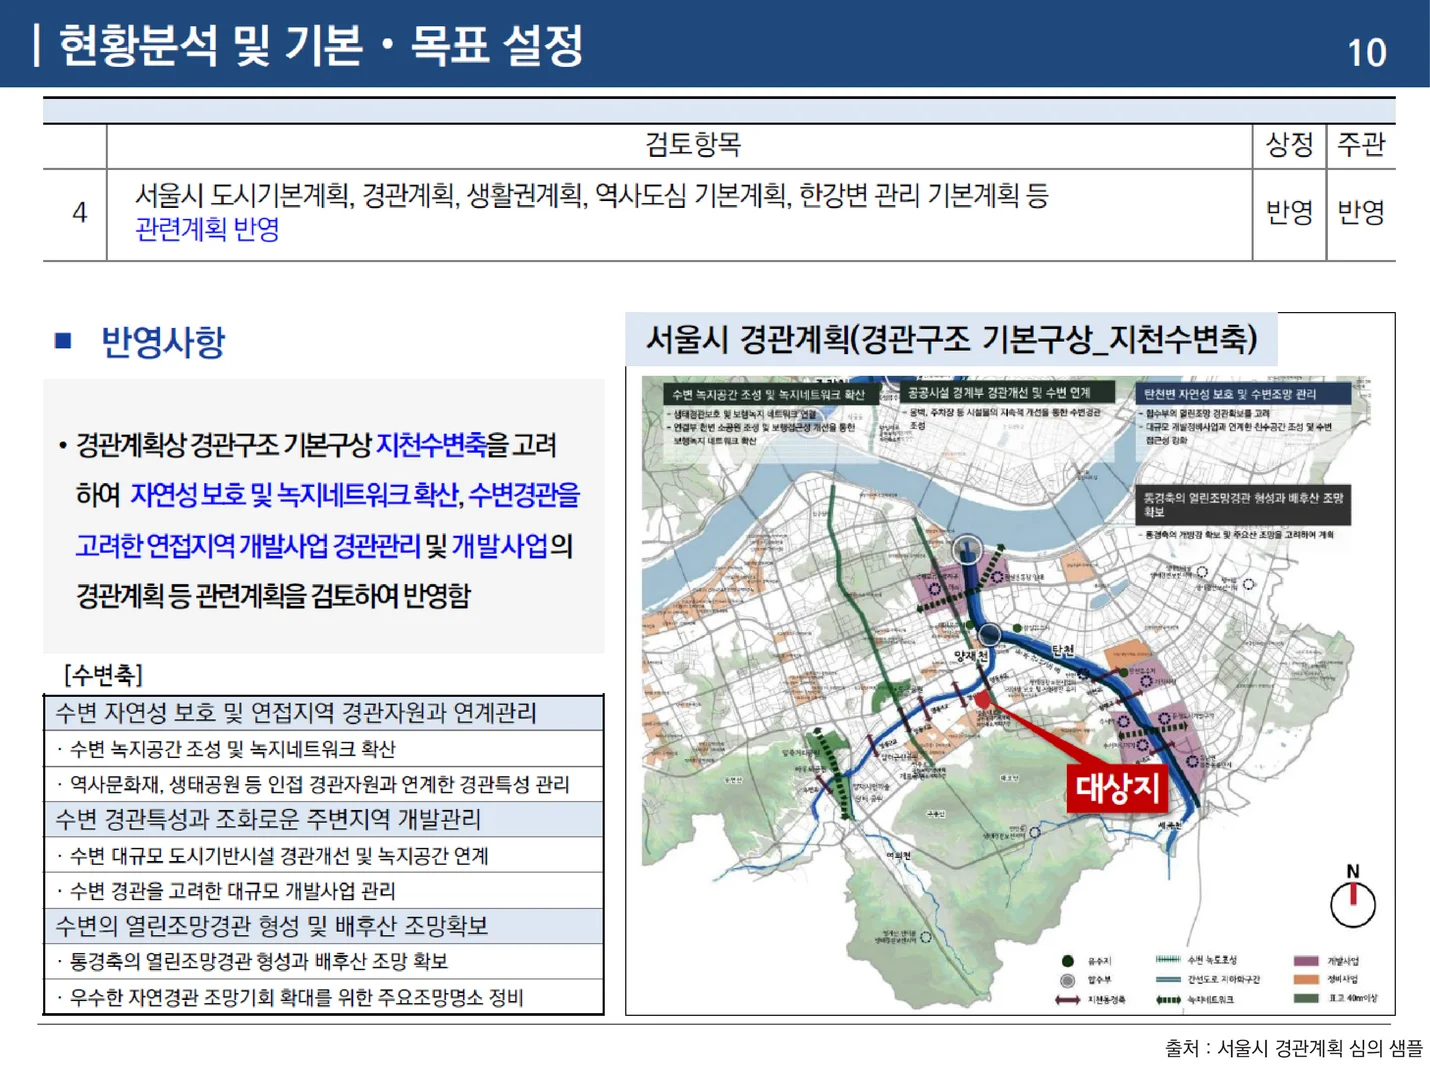Click the gray 합수부 legend circle
The image size is (1430, 1070).
pyautogui.click(x=1068, y=980)
